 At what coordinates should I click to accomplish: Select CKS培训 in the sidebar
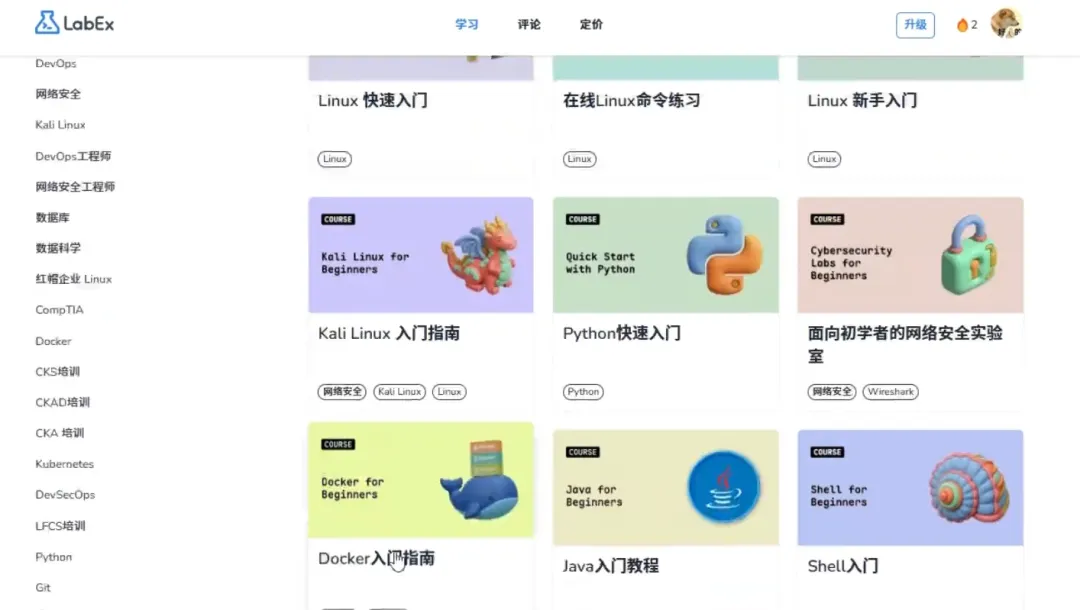58,372
